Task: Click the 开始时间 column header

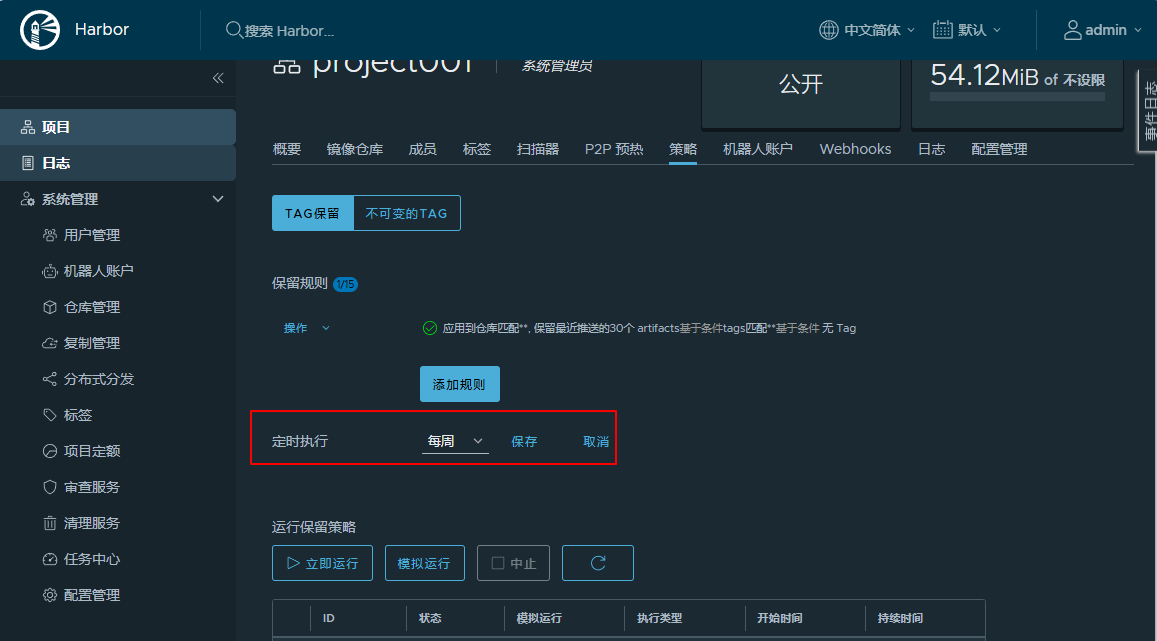Action: pos(780,618)
